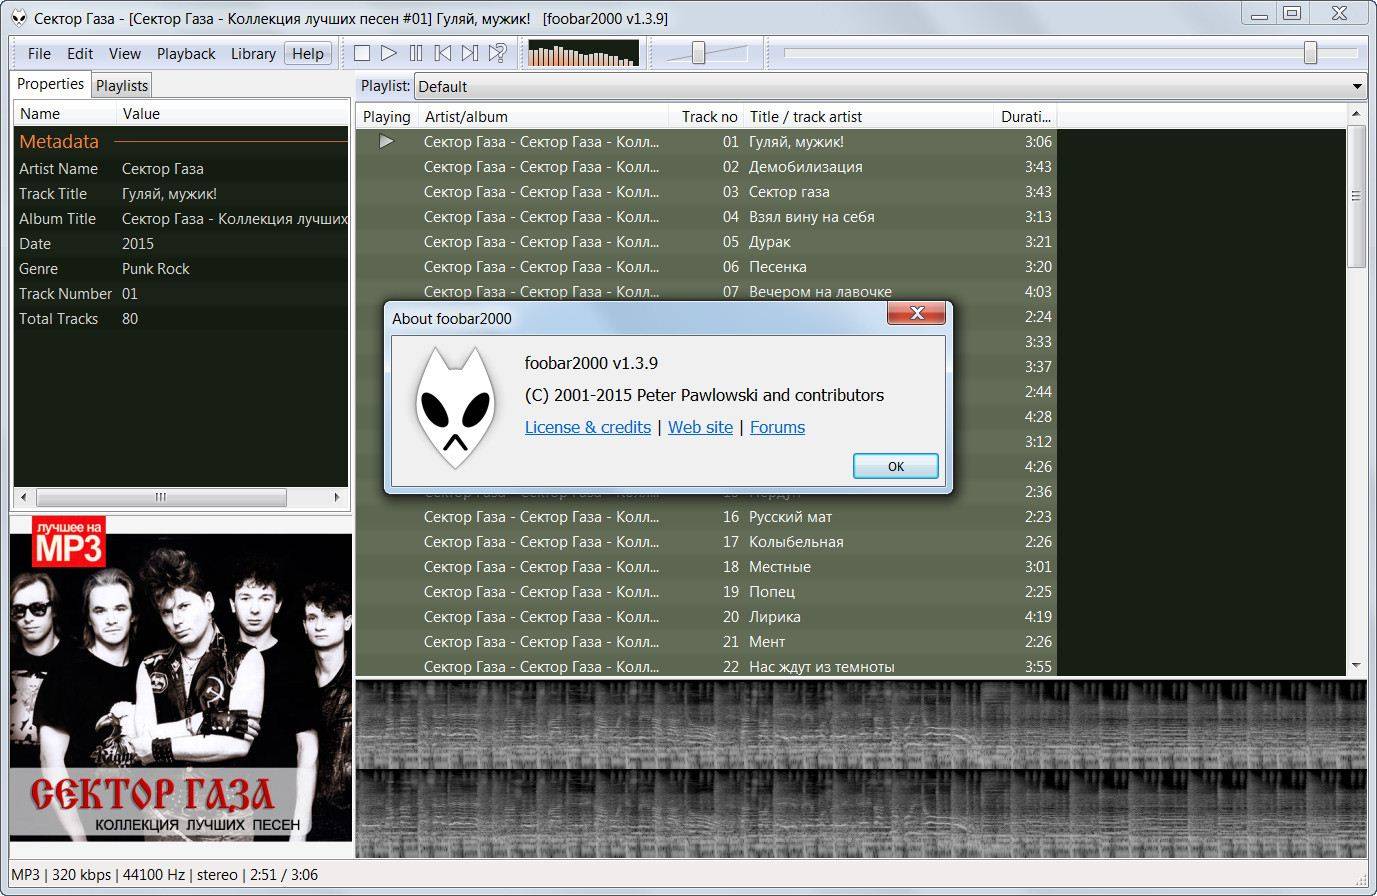
Task: Skip to the previous track
Action: [443, 54]
